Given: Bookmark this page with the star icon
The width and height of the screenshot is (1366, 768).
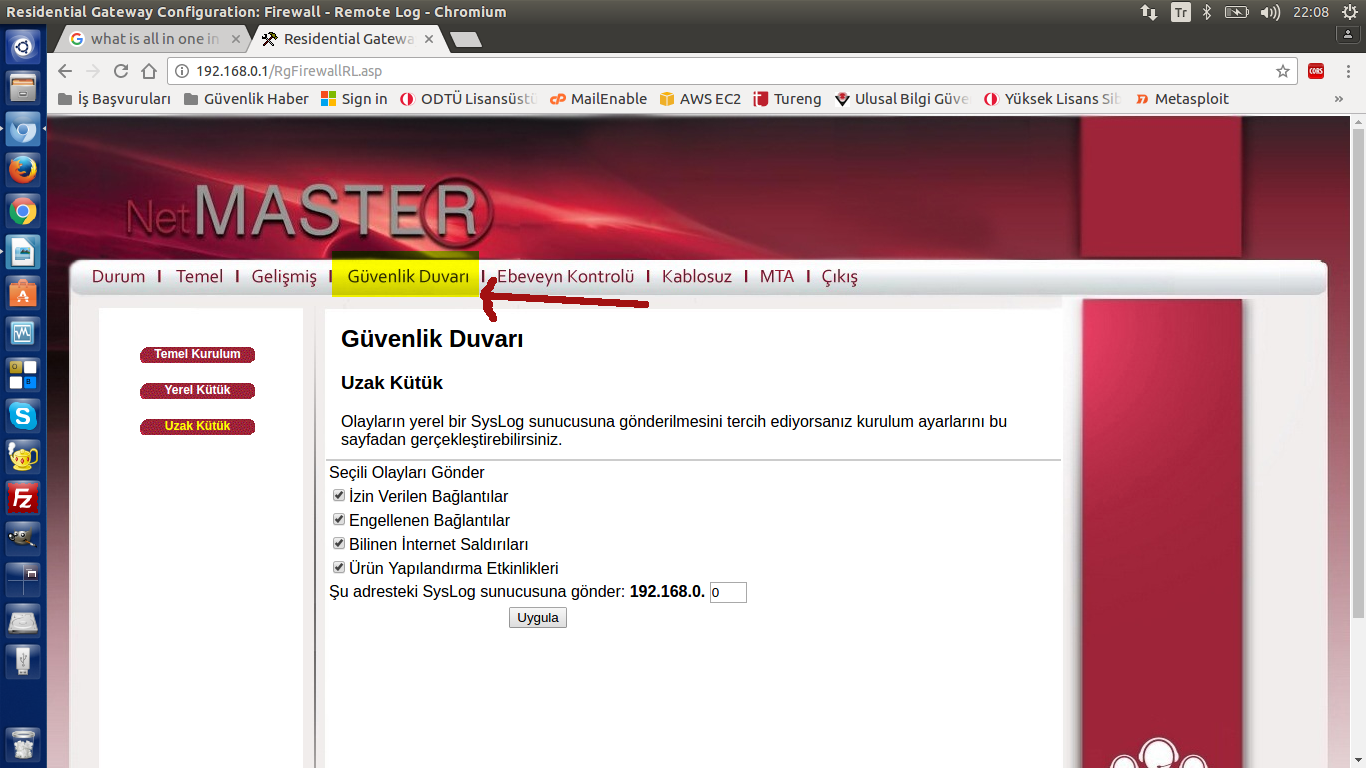Looking at the screenshot, I should point(1283,71).
